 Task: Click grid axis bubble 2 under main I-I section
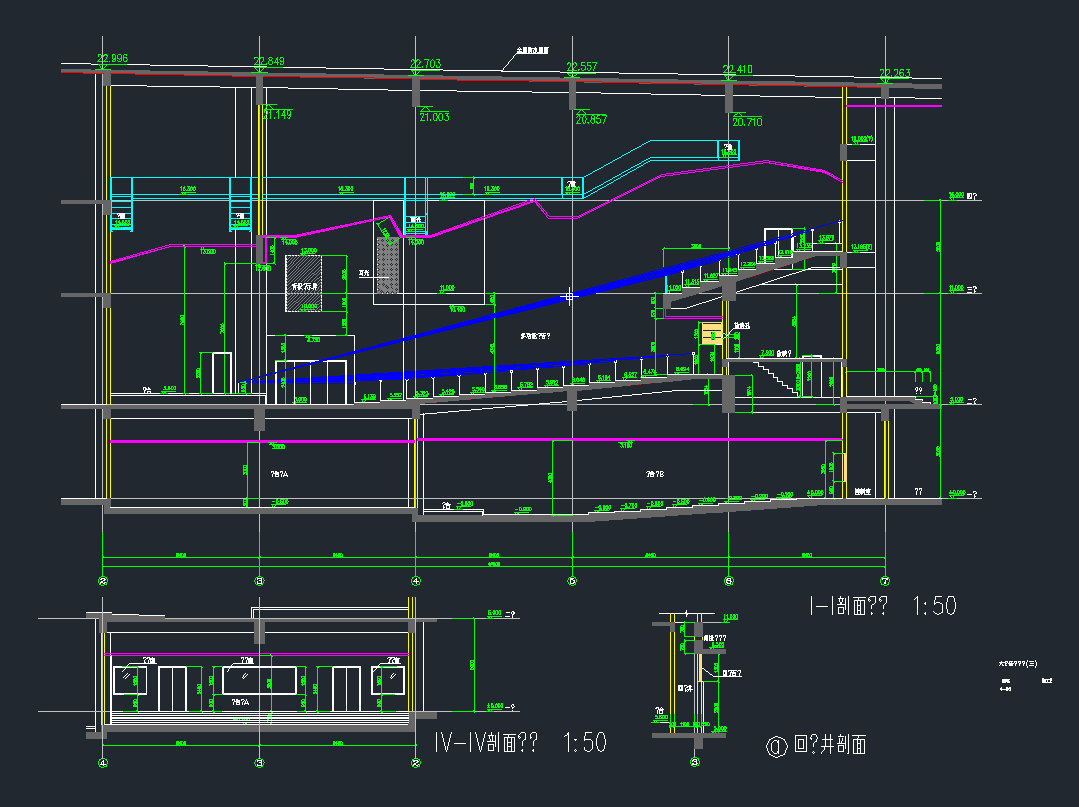pos(103,581)
